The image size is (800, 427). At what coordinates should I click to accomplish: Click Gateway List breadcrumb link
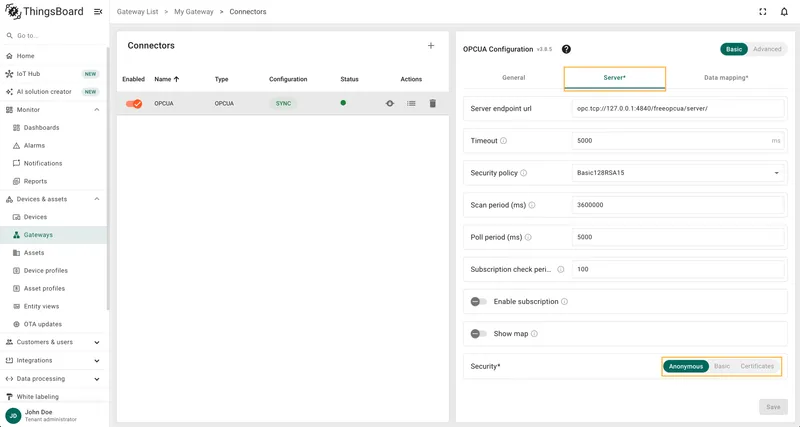pos(137,12)
